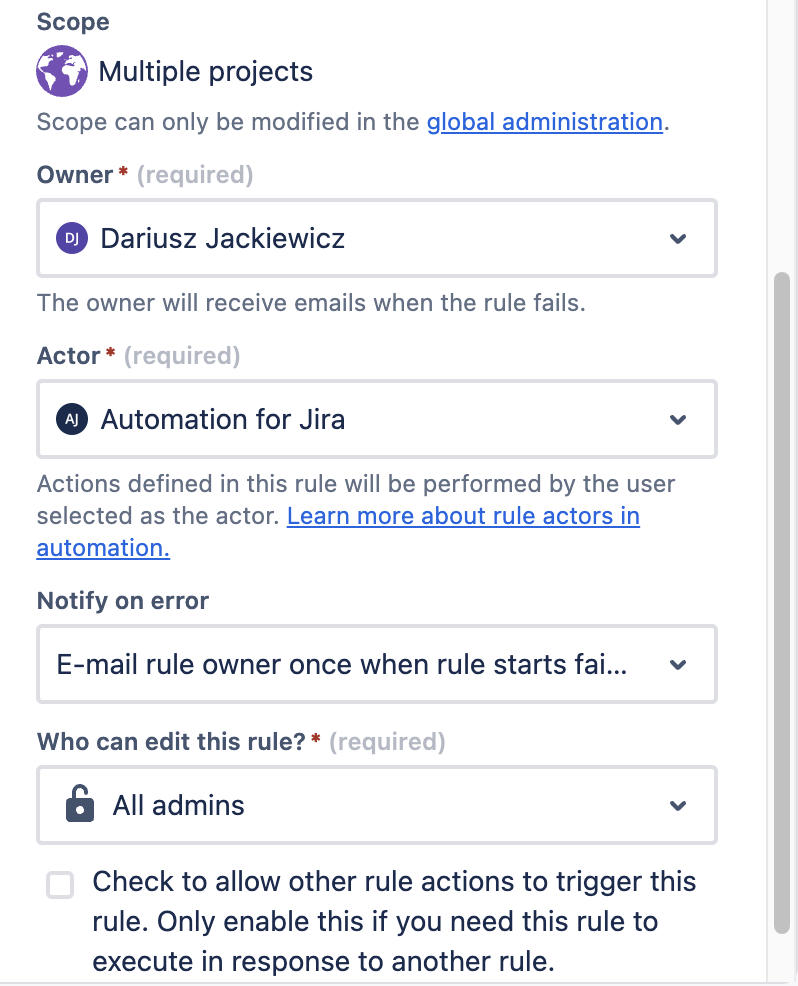Expand the Who can edit this rule dropdown
The image size is (798, 986).
click(678, 804)
